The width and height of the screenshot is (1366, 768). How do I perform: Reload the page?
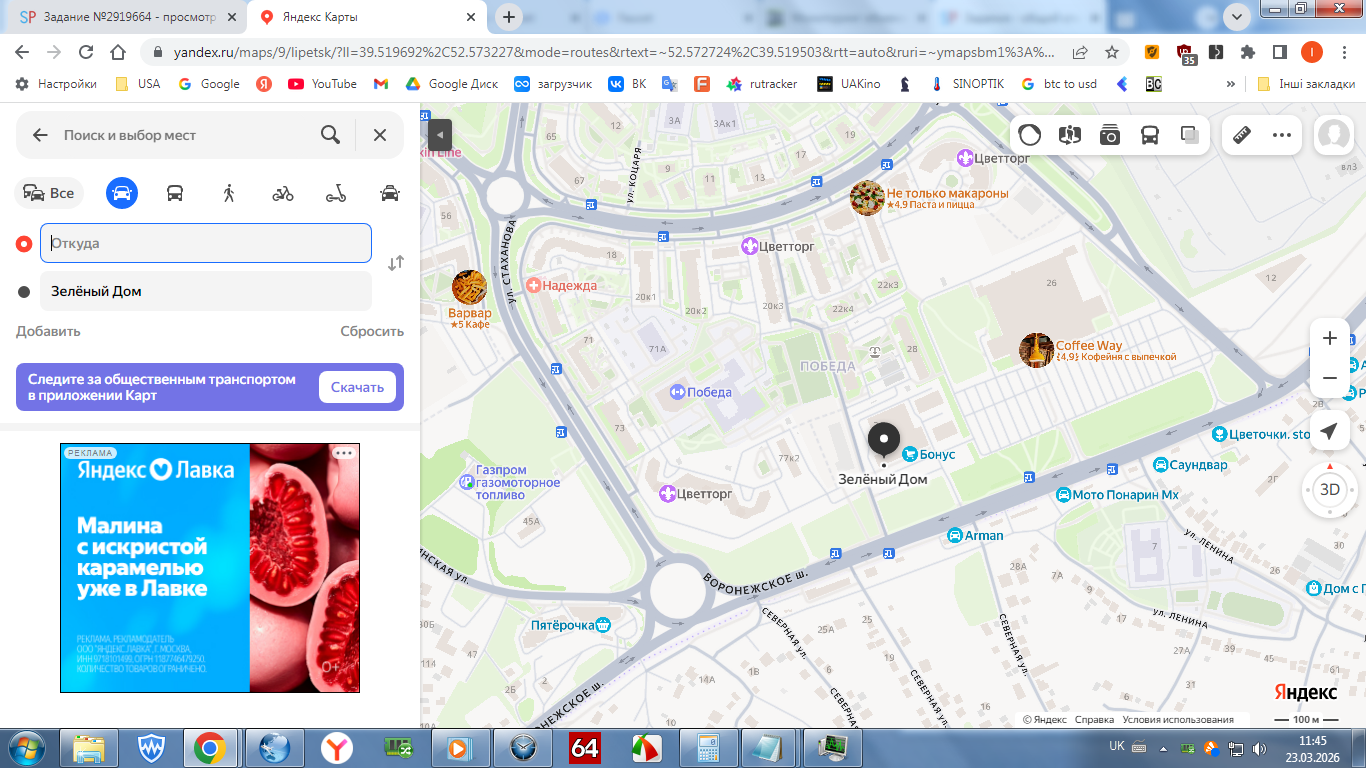click(86, 52)
